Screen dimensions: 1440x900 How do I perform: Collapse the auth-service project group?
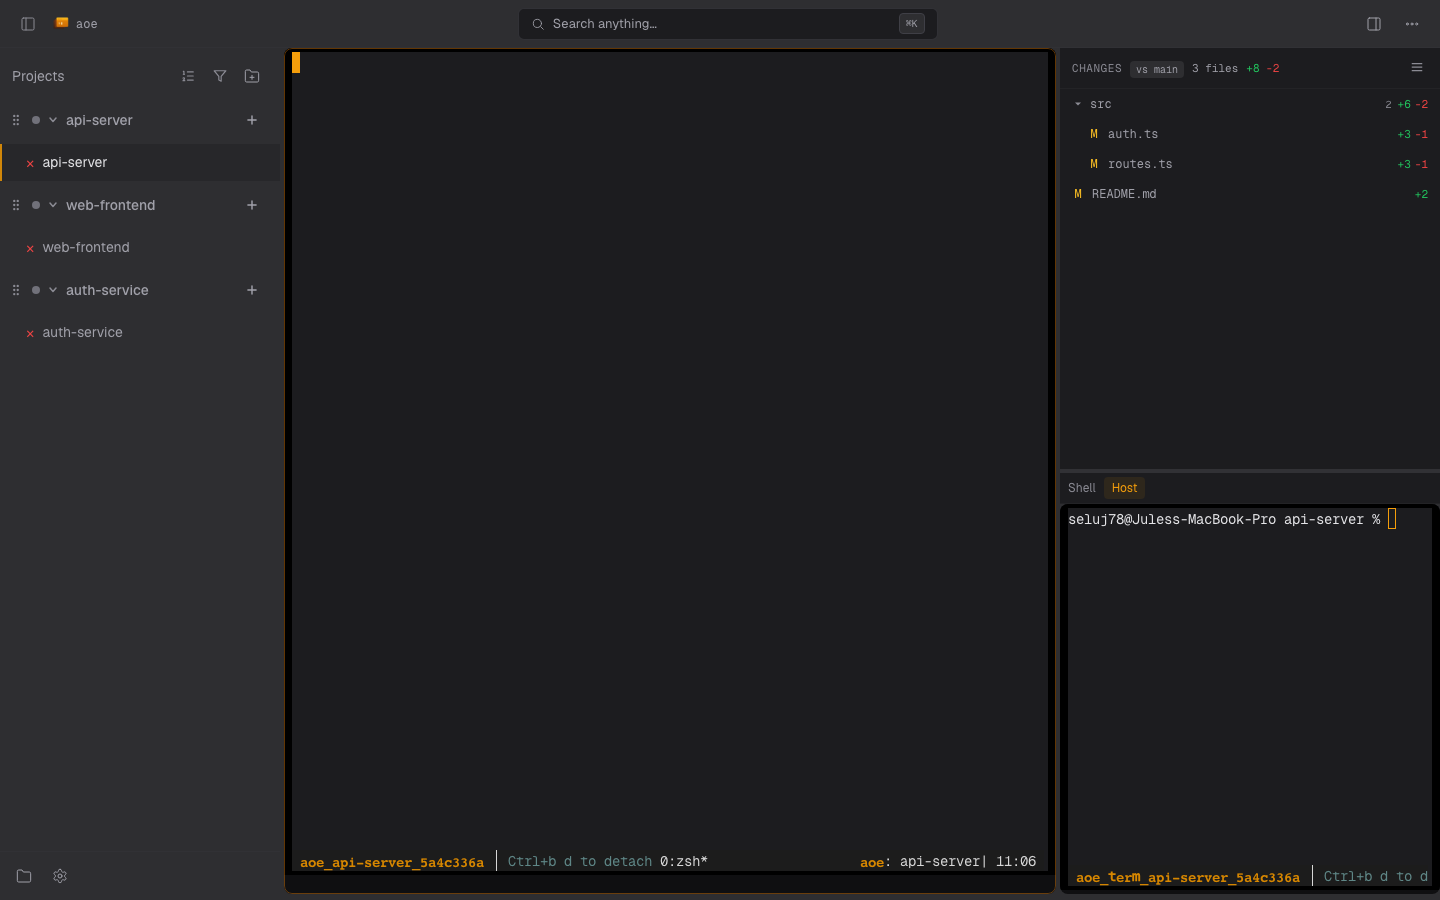(53, 290)
